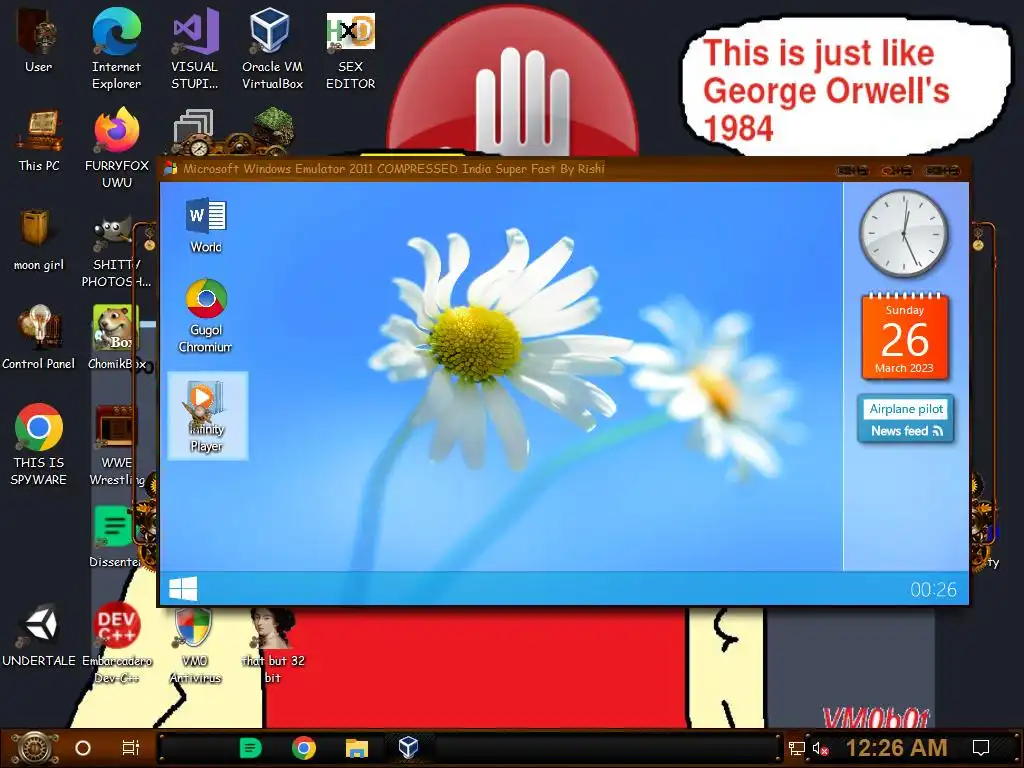This screenshot has width=1024, height=768.
Task: Open Task View on the taskbar
Action: (131, 748)
